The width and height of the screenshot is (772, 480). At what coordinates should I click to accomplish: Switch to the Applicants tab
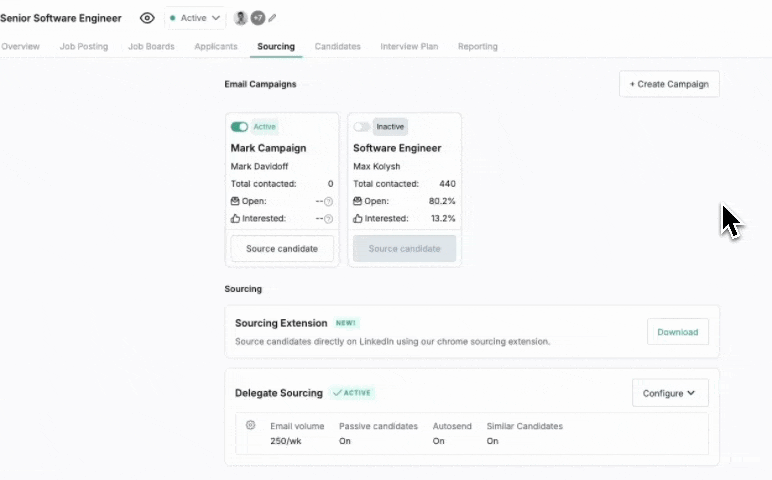point(216,46)
